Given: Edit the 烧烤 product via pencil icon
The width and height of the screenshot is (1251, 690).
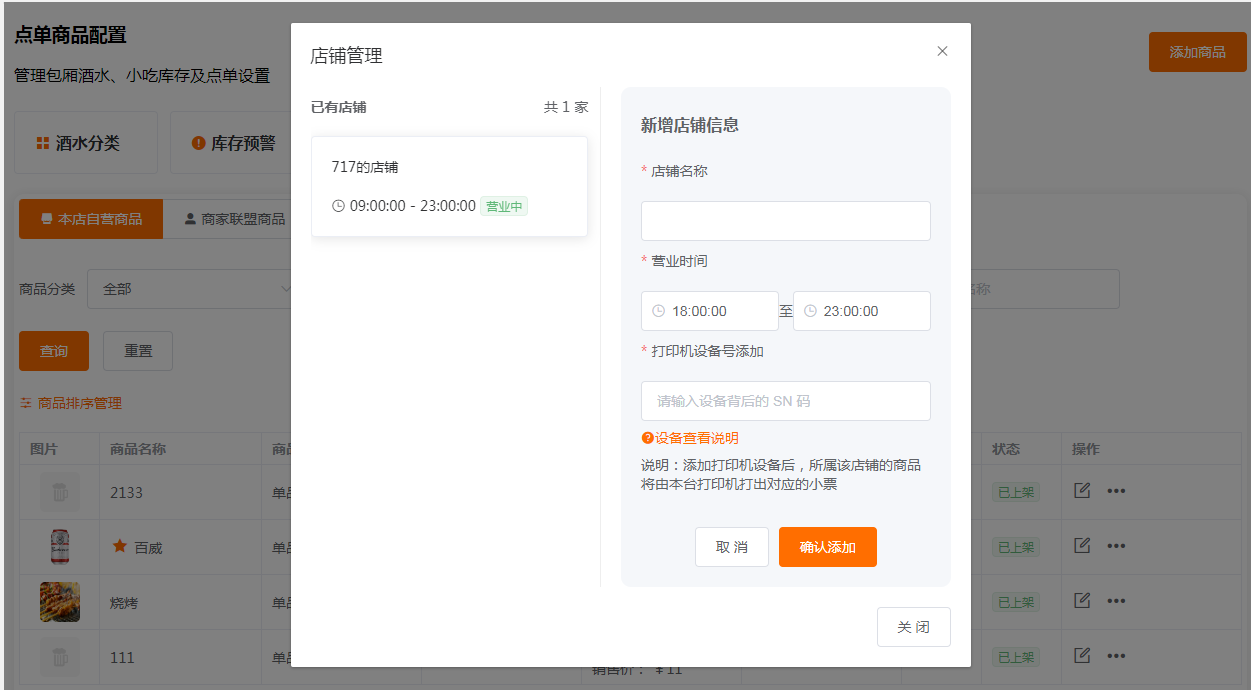Looking at the screenshot, I should point(1082,601).
